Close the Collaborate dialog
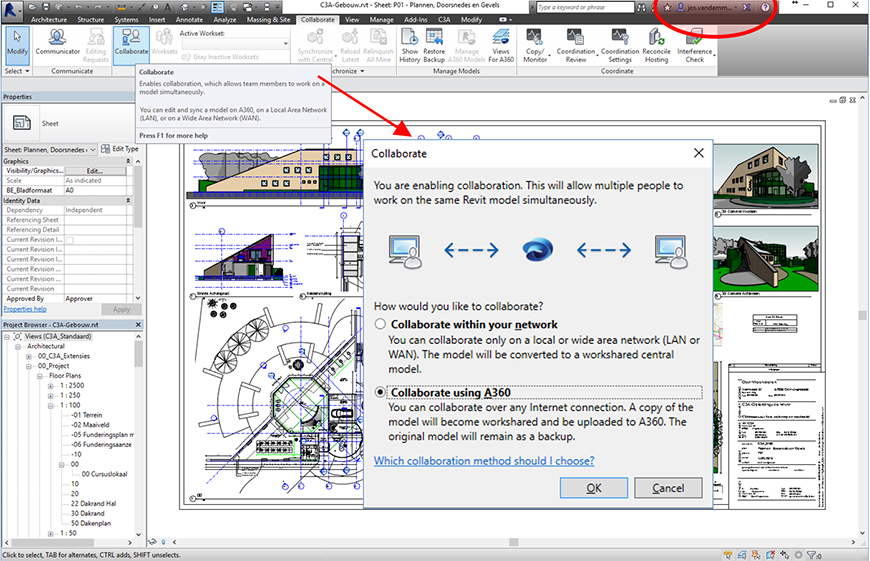Viewport: 870px width, 561px height. pyautogui.click(x=699, y=153)
